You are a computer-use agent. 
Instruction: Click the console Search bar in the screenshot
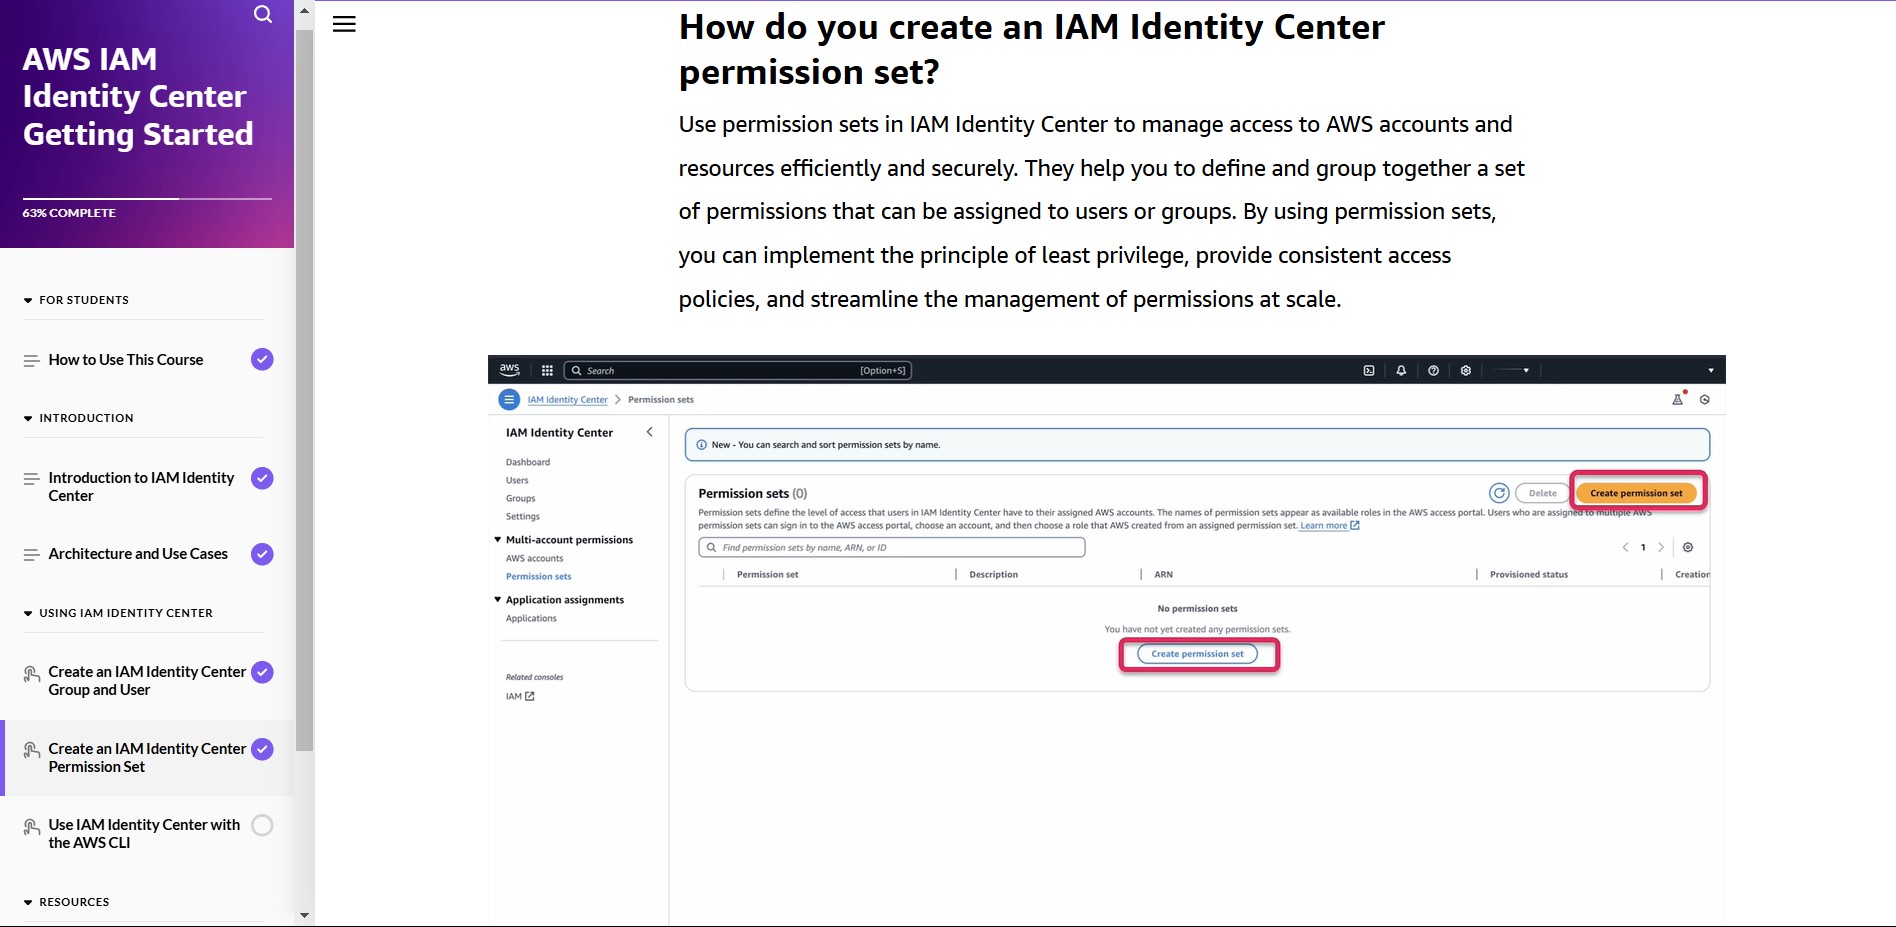pyautogui.click(x=738, y=370)
